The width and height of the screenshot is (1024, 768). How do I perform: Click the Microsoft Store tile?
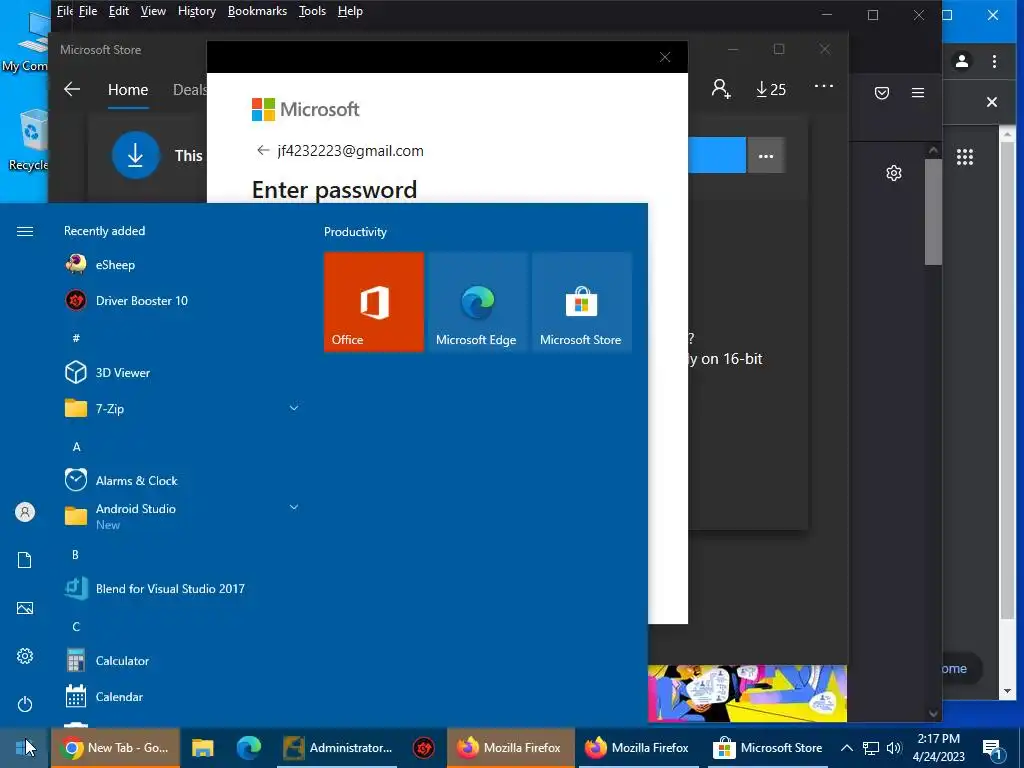[581, 302]
